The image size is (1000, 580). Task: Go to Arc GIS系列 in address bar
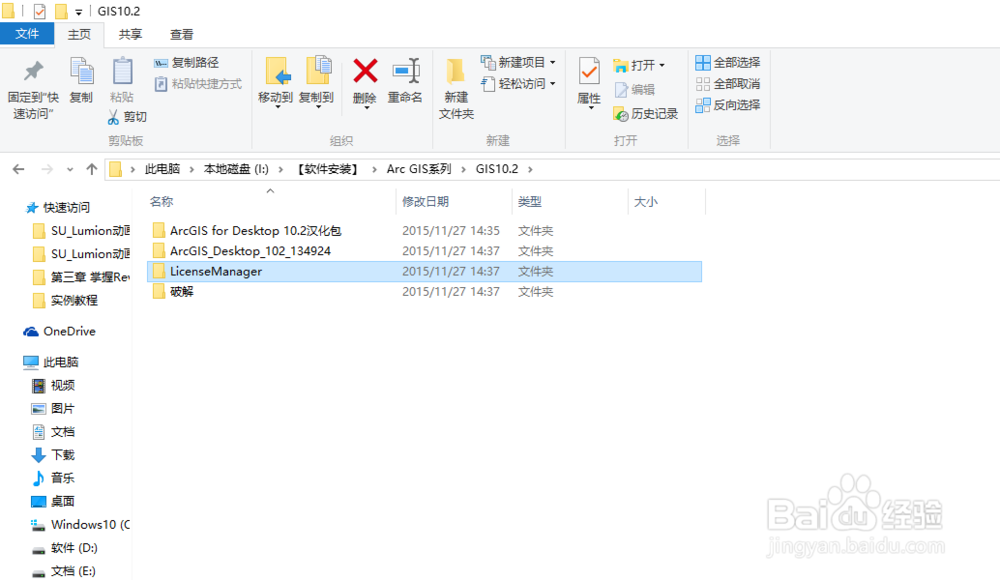pos(419,169)
